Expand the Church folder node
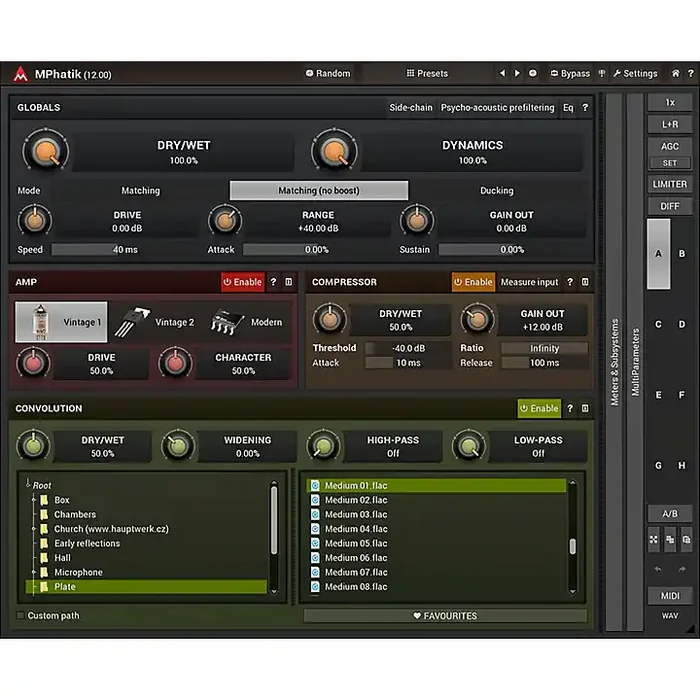 [x=33, y=529]
